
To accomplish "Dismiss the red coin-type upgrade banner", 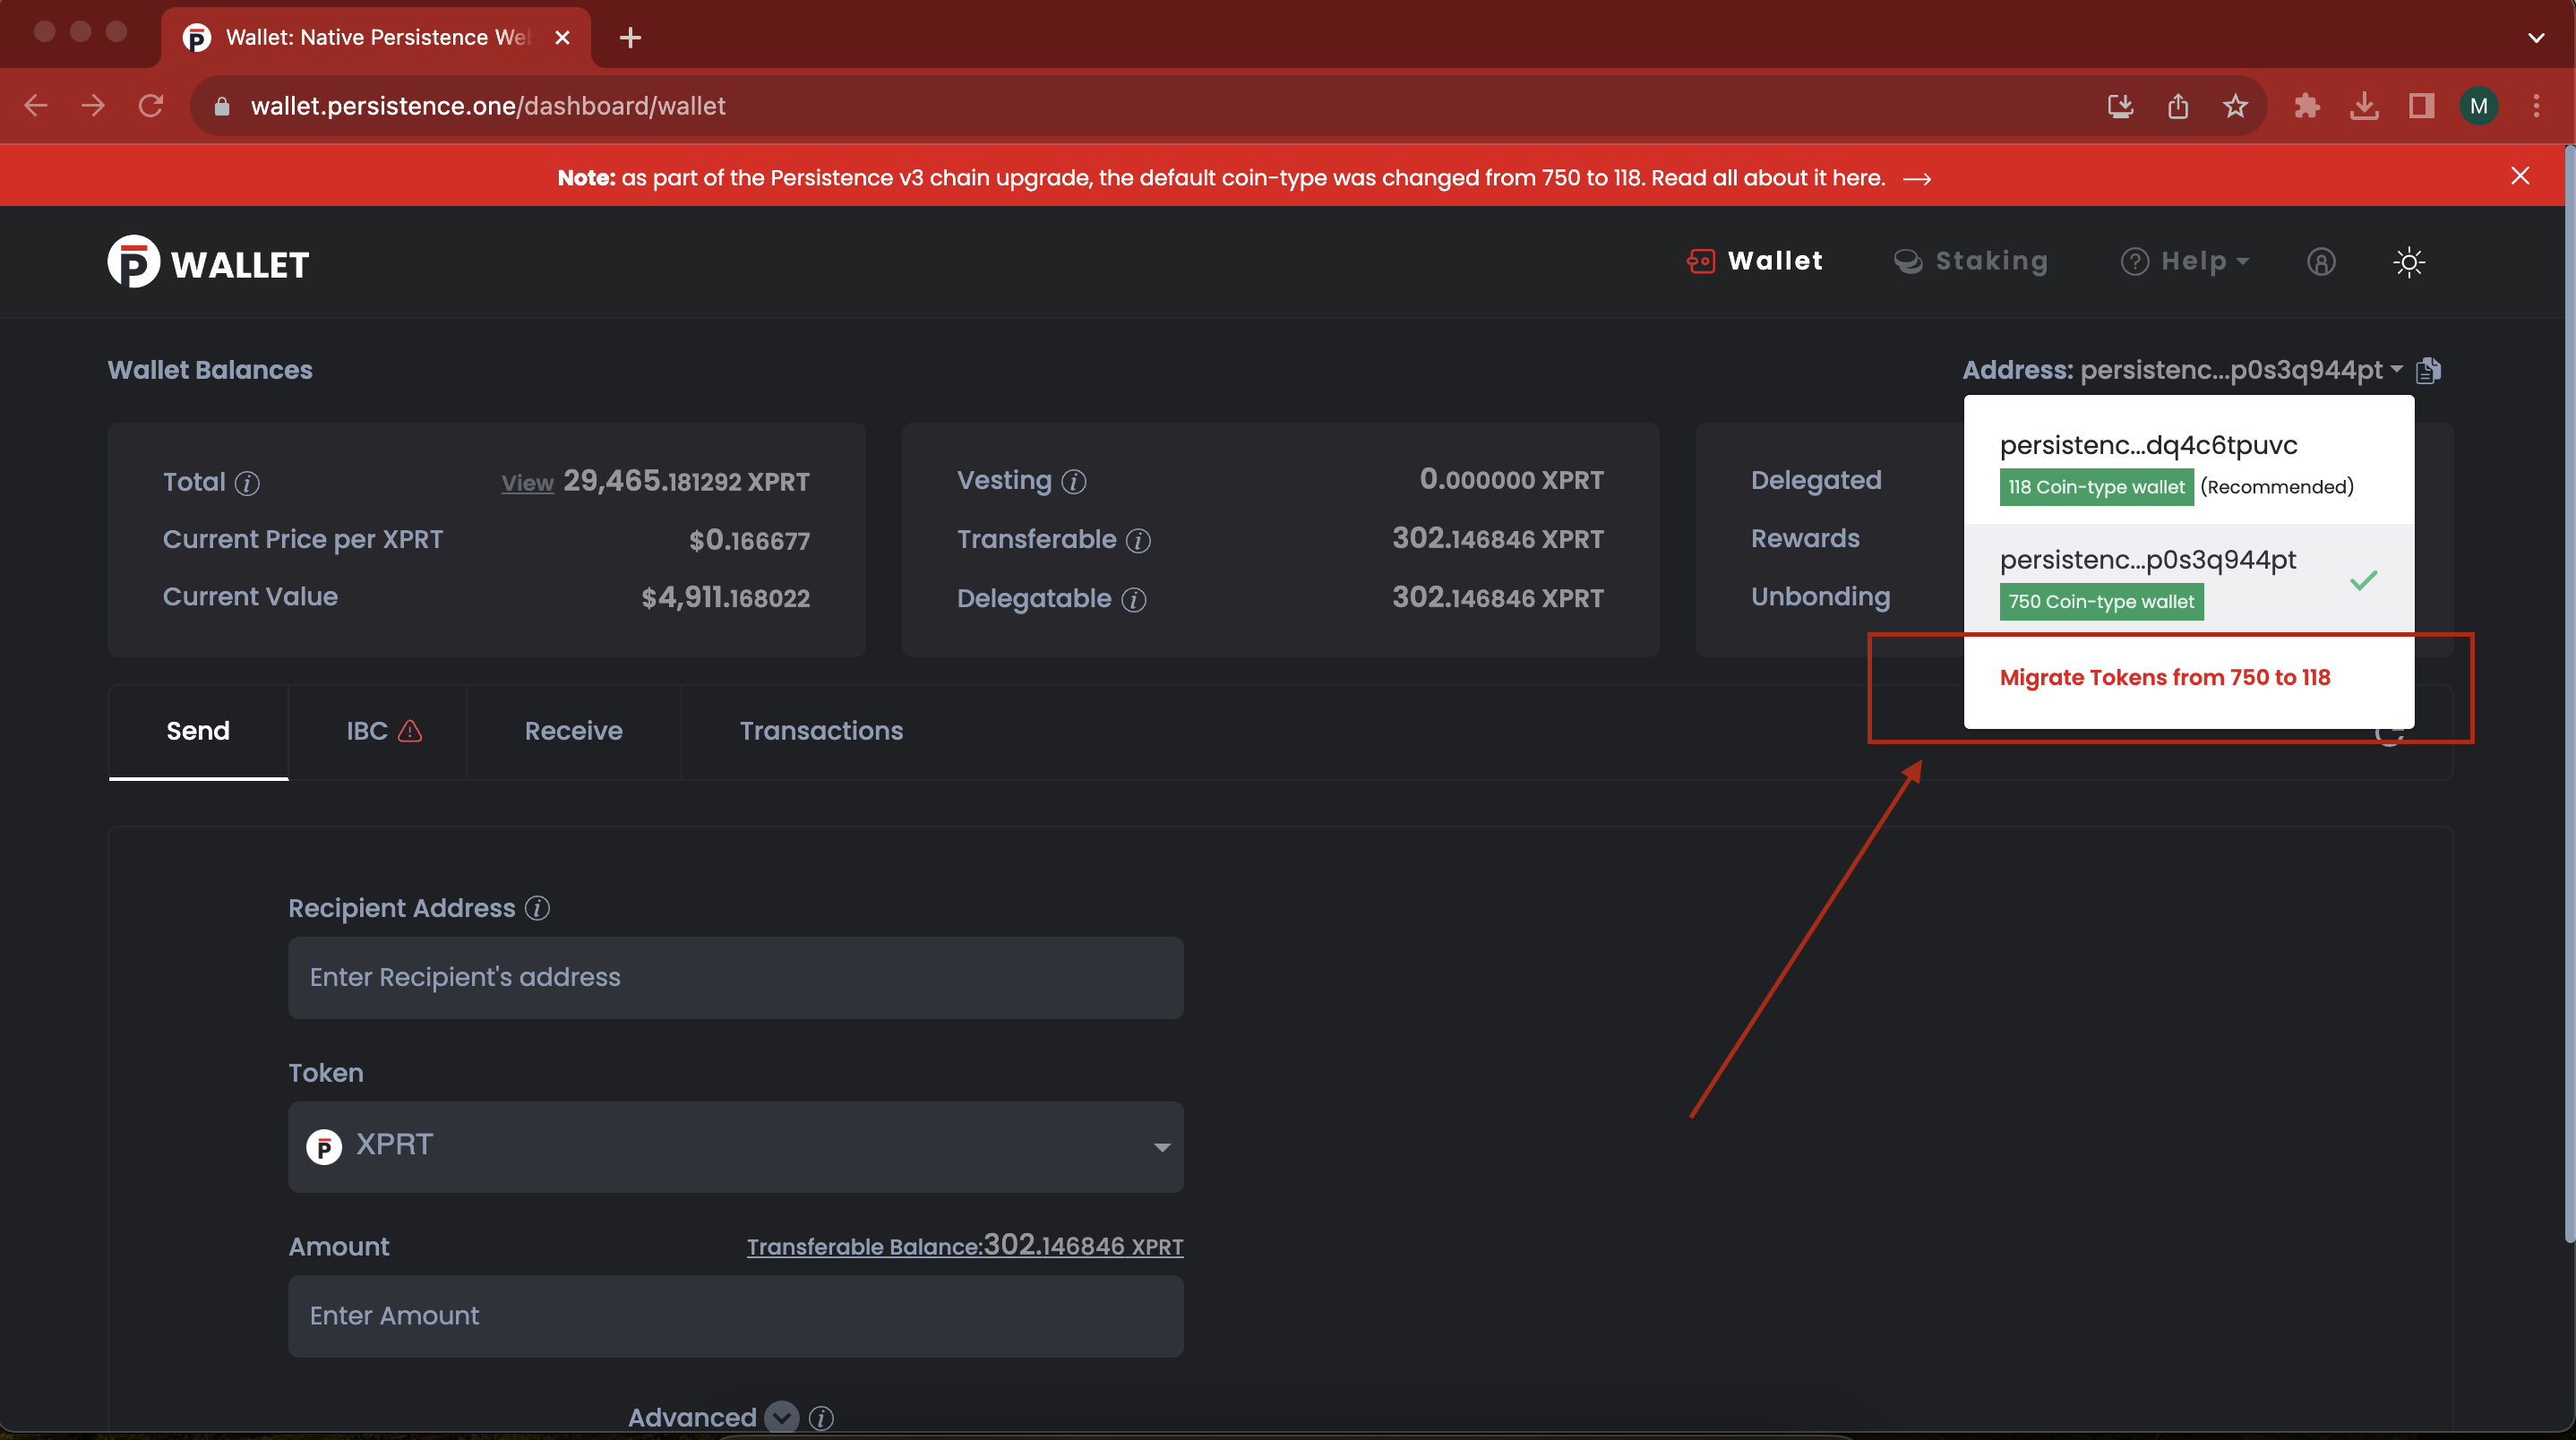I will click(2519, 176).
